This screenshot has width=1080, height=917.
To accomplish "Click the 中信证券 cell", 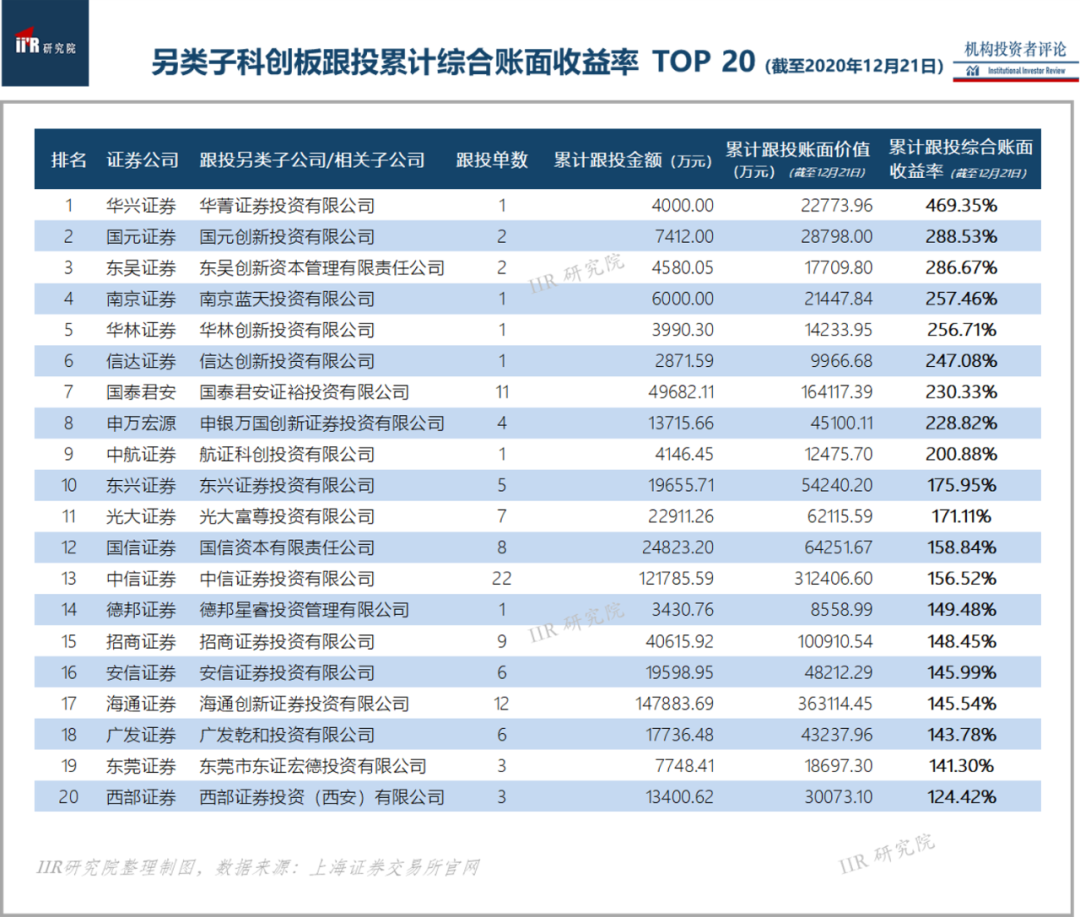I will coord(141,578).
